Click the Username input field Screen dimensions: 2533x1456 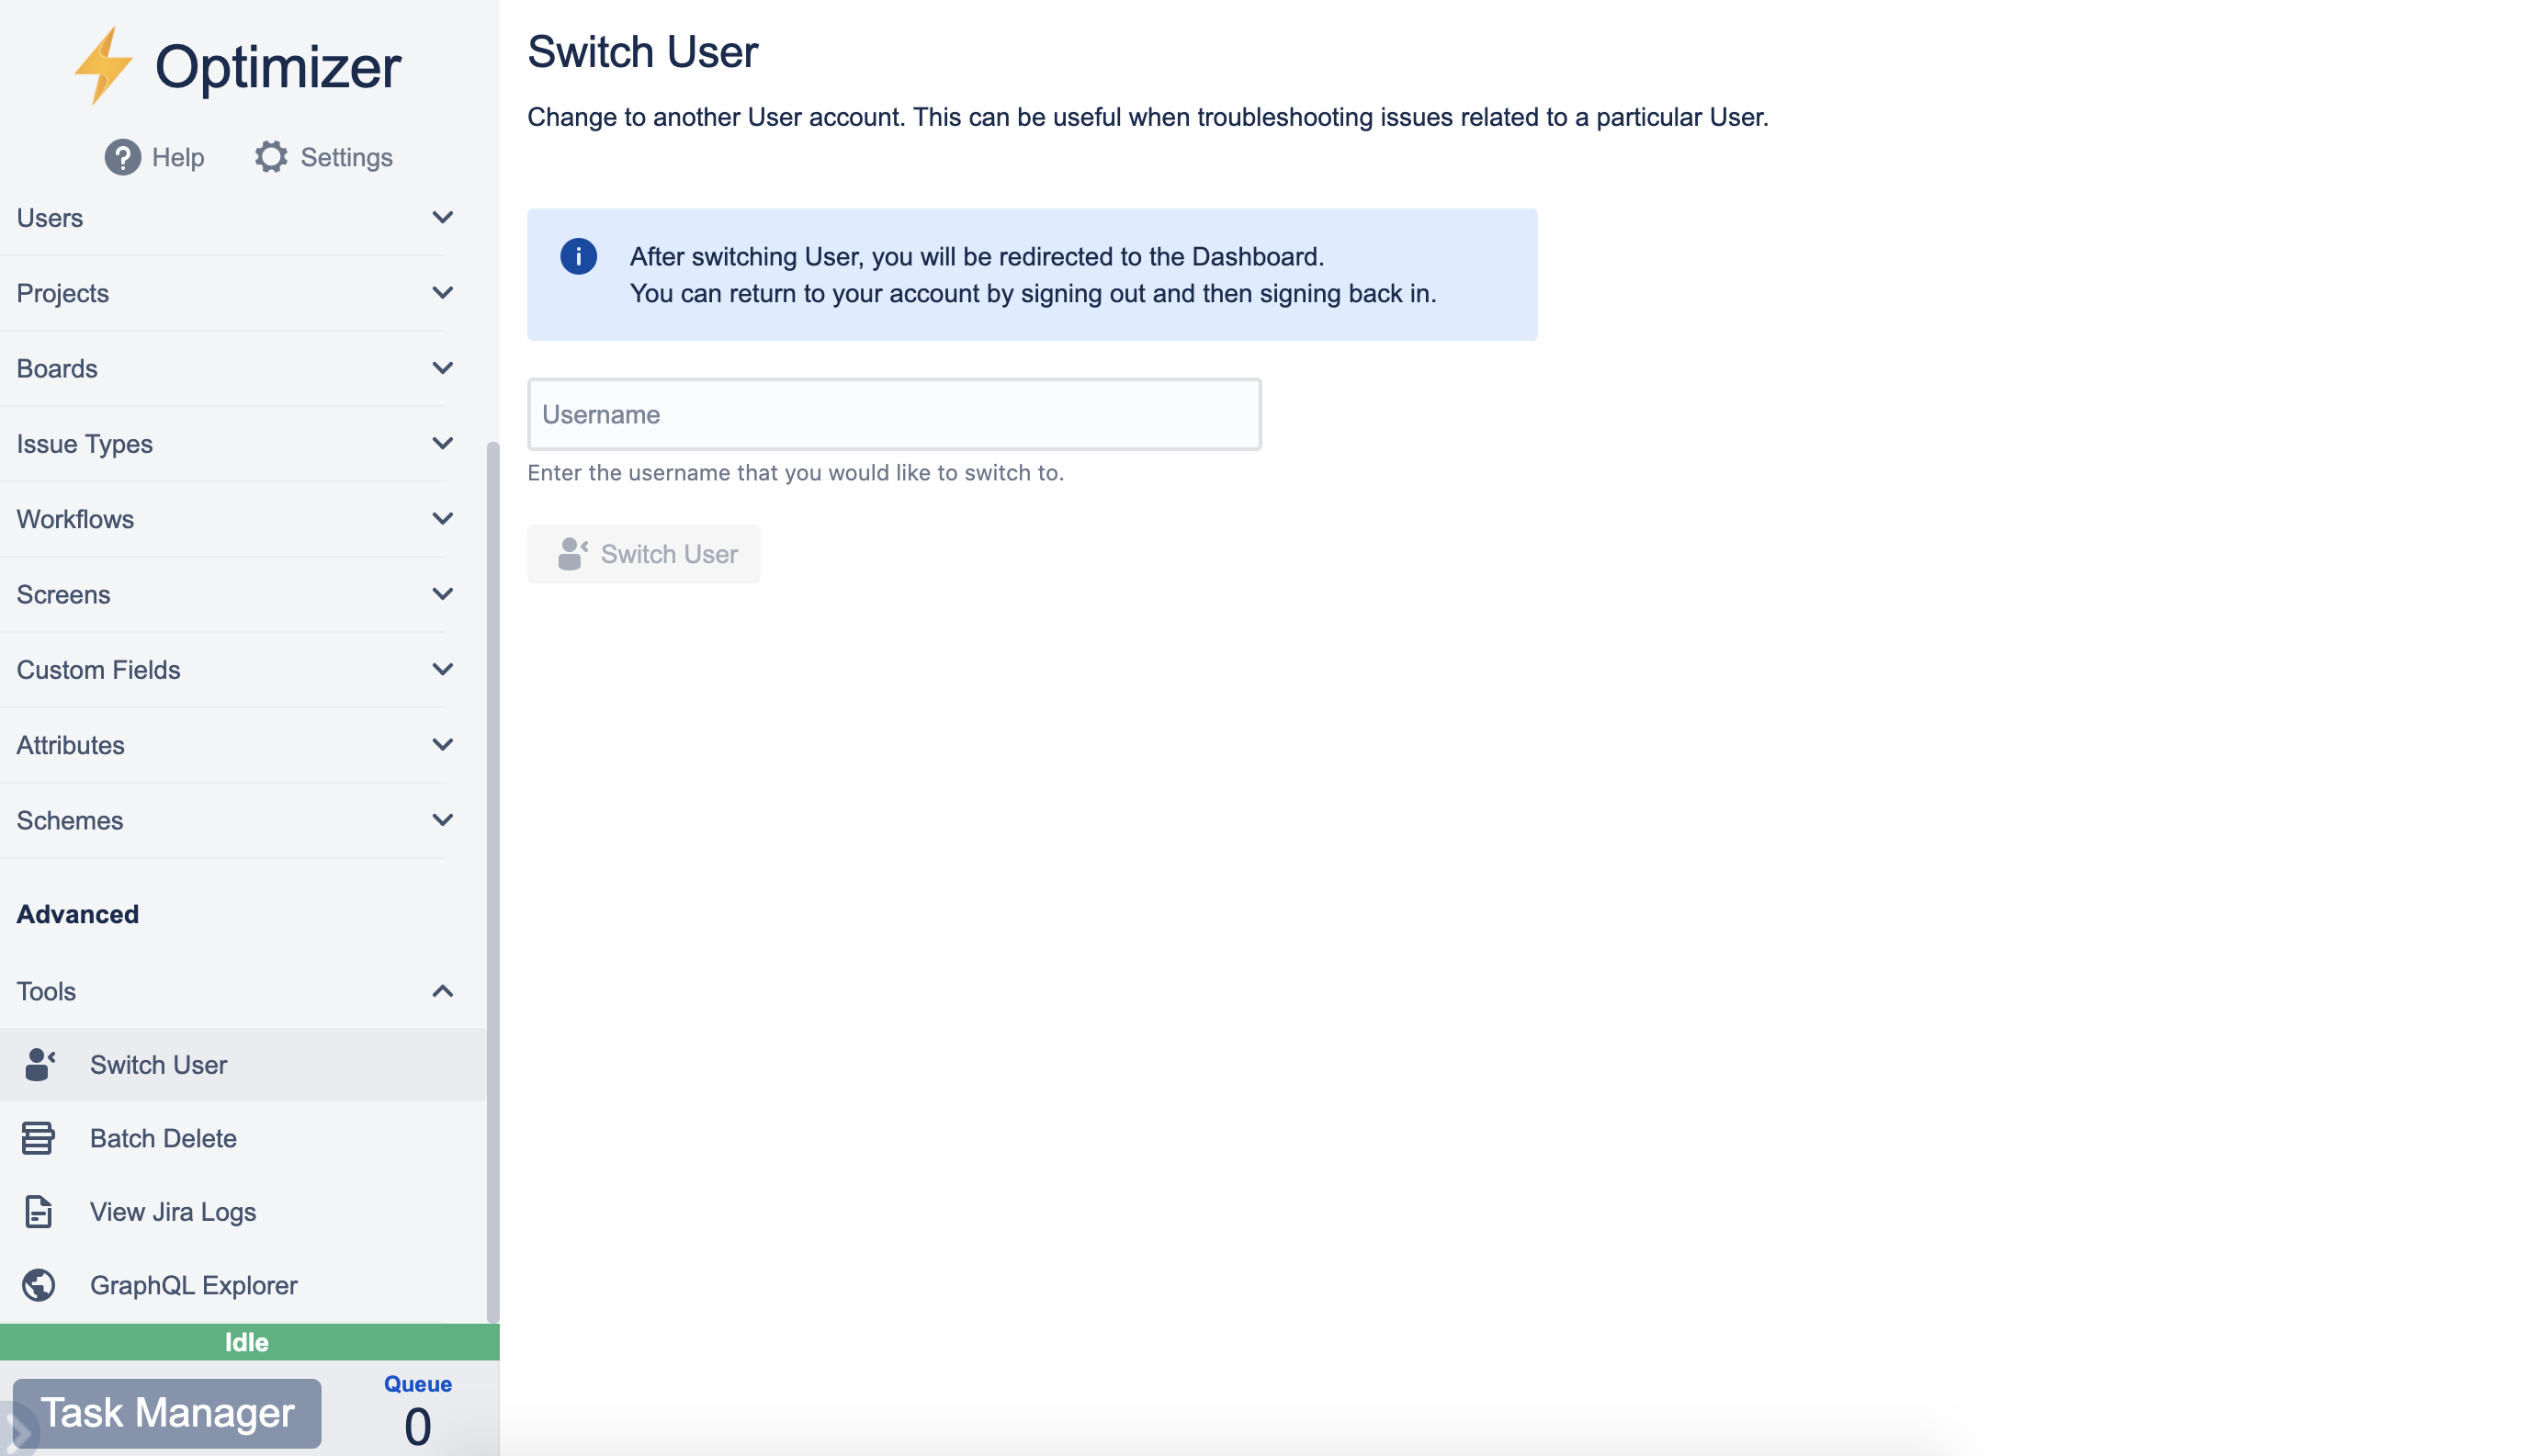[x=893, y=414]
